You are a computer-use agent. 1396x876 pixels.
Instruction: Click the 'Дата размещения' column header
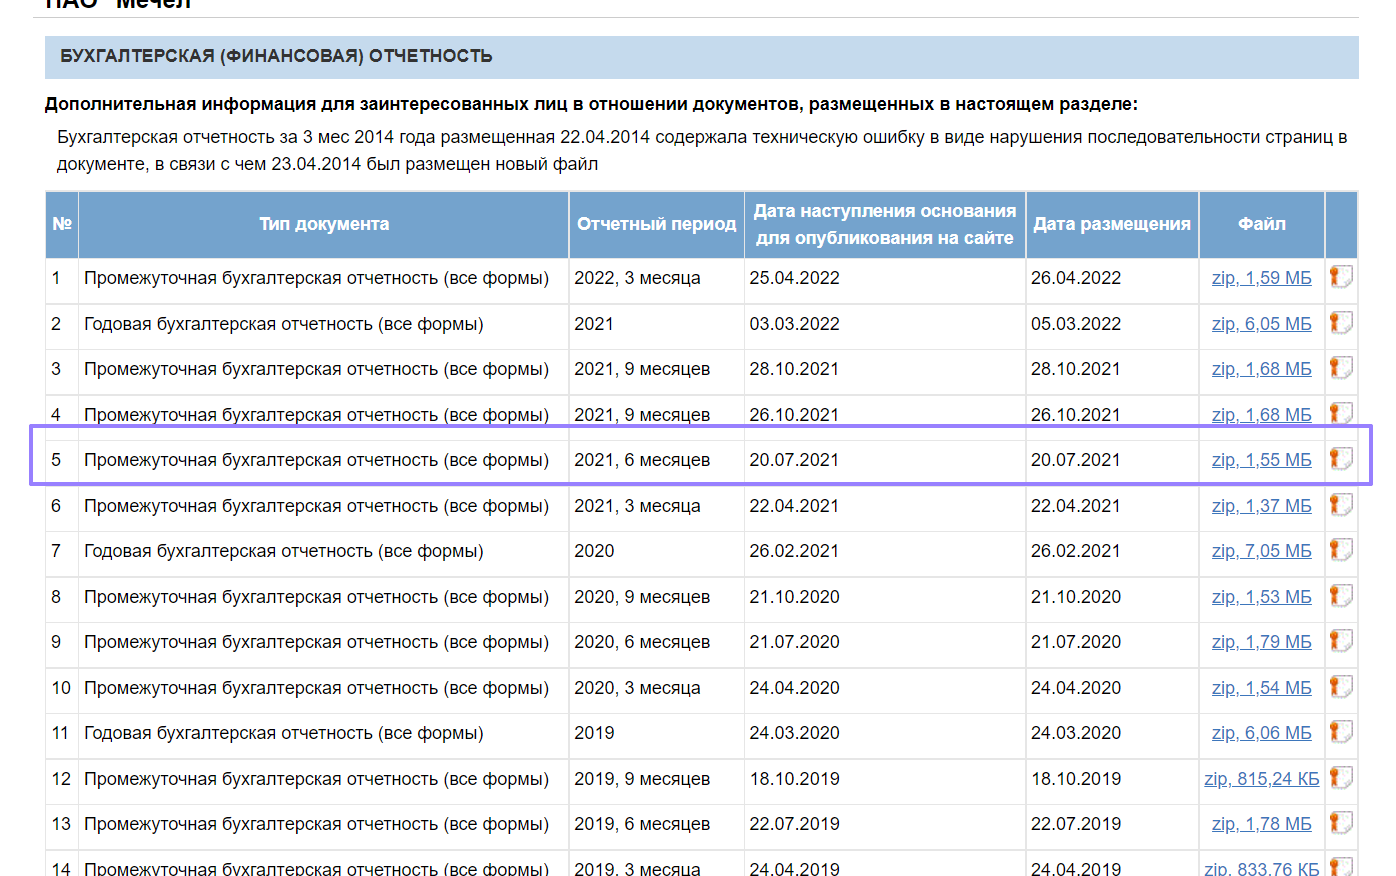pos(1112,224)
